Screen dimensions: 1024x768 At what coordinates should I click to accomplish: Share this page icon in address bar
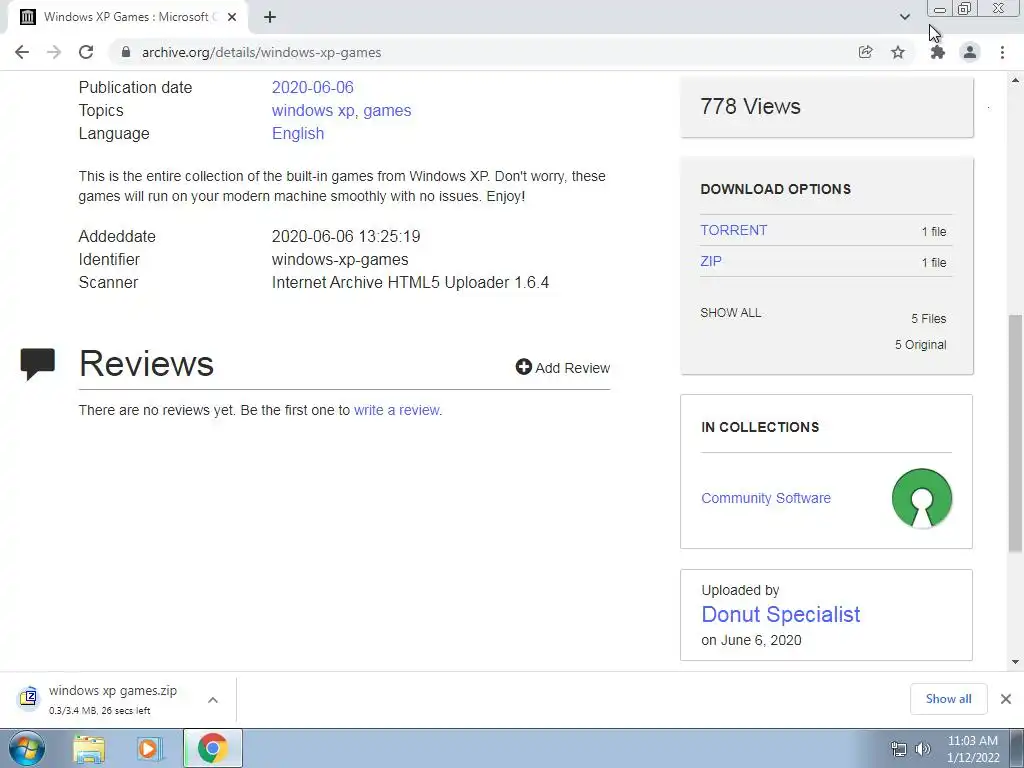click(865, 52)
